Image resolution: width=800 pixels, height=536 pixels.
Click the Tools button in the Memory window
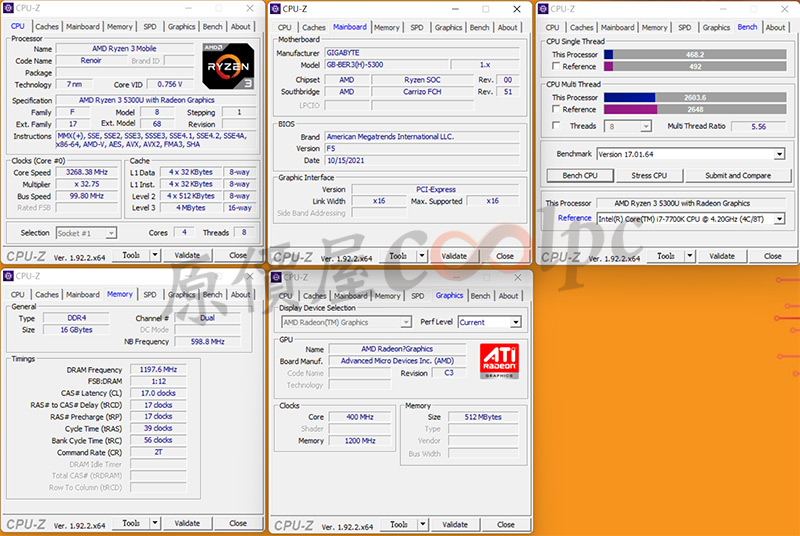(x=131, y=523)
